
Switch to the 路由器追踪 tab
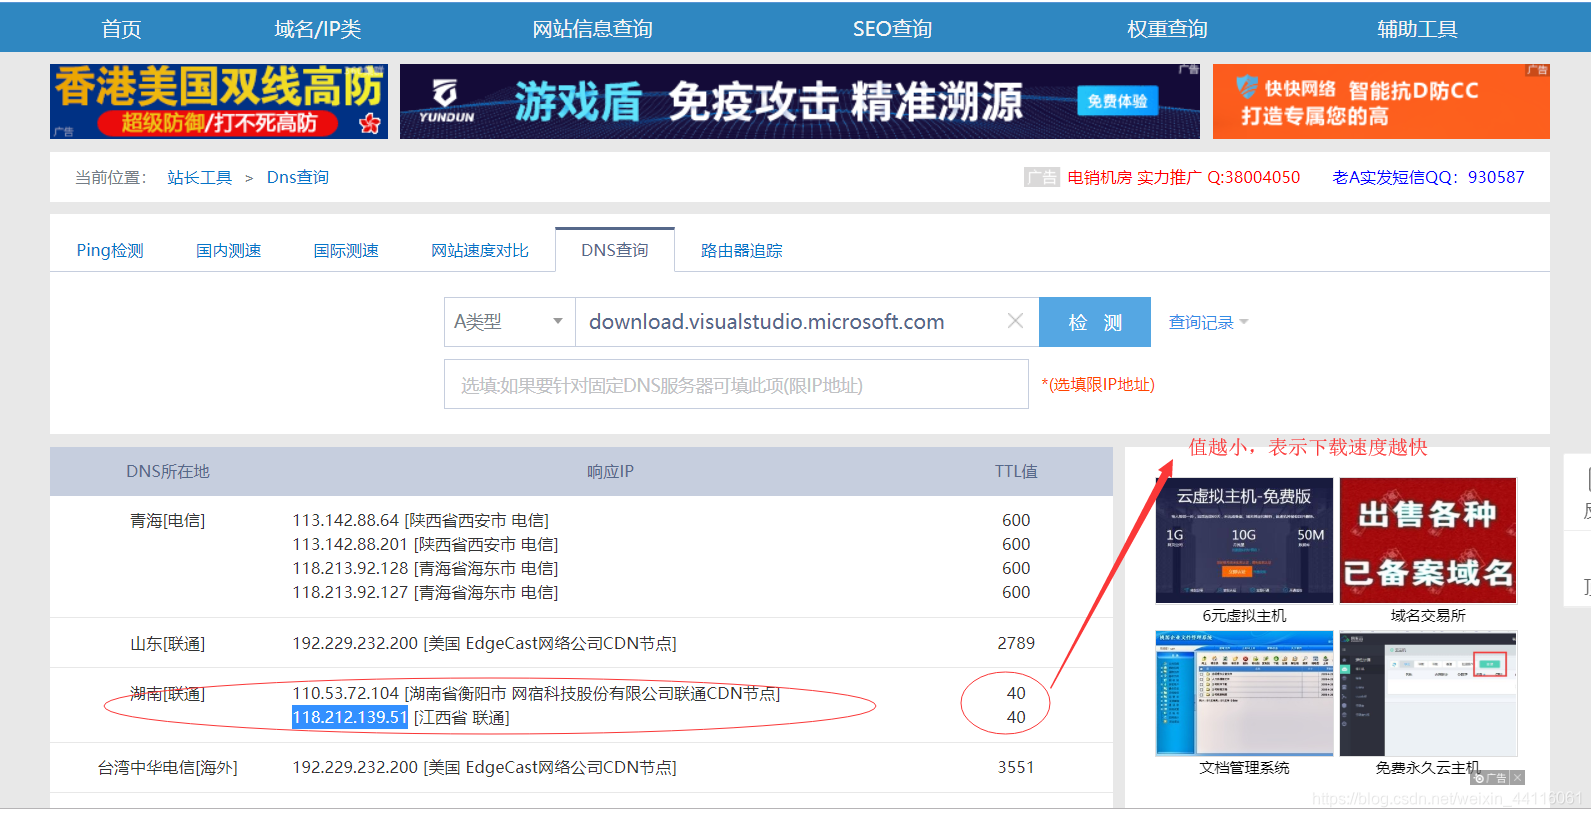741,250
